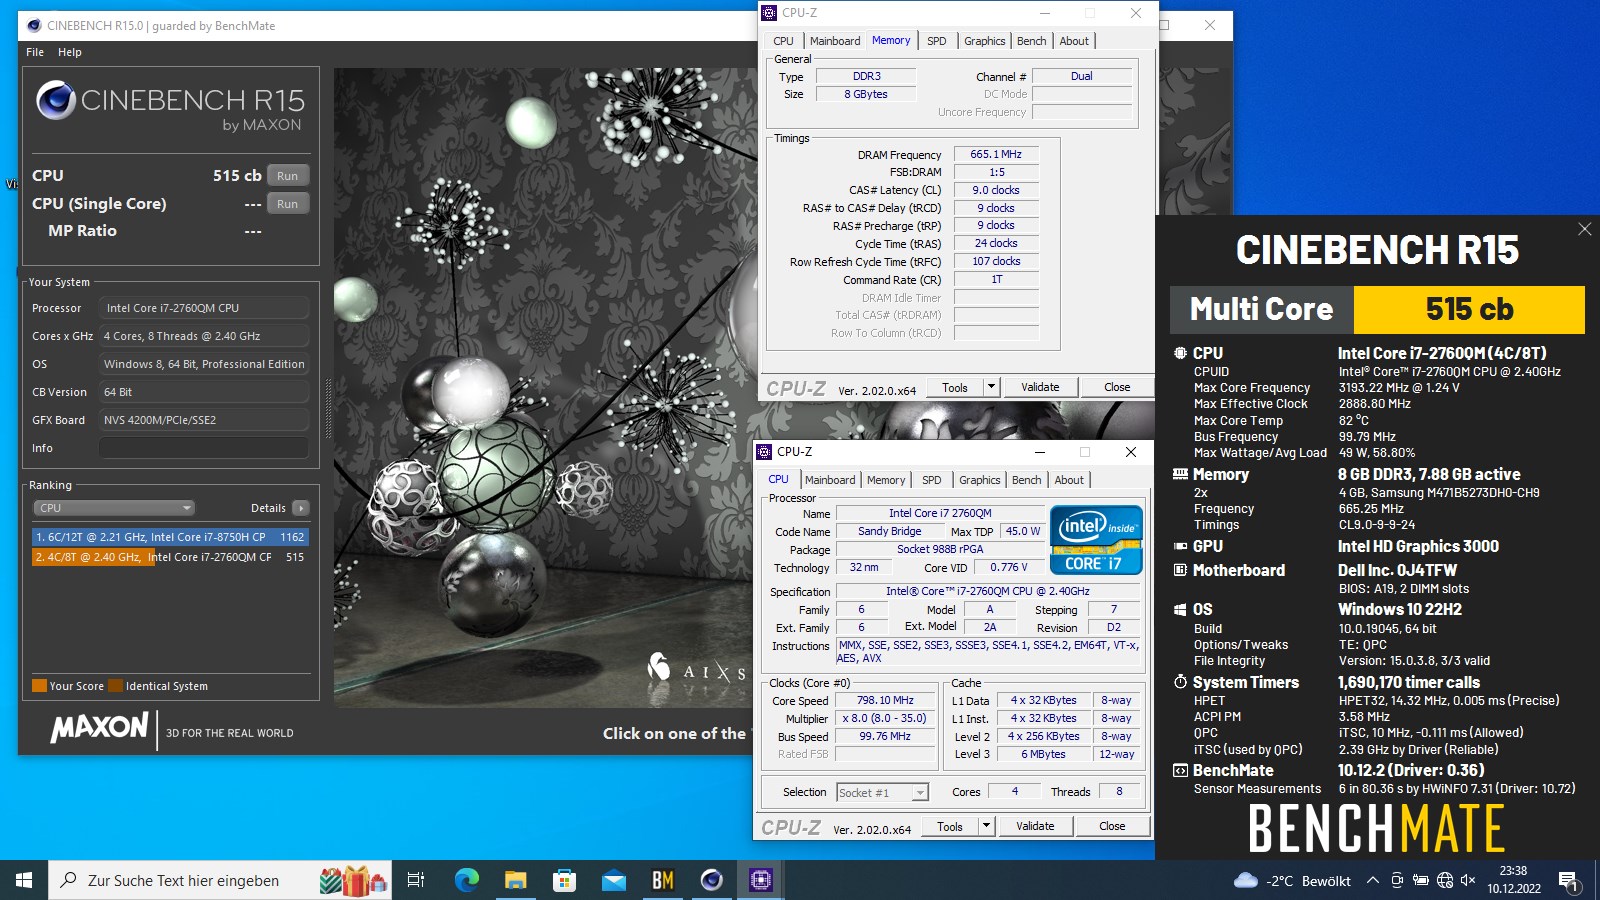The height and width of the screenshot is (900, 1600).
Task: Launch Microsoft Edge from the taskbar
Action: pos(467,880)
